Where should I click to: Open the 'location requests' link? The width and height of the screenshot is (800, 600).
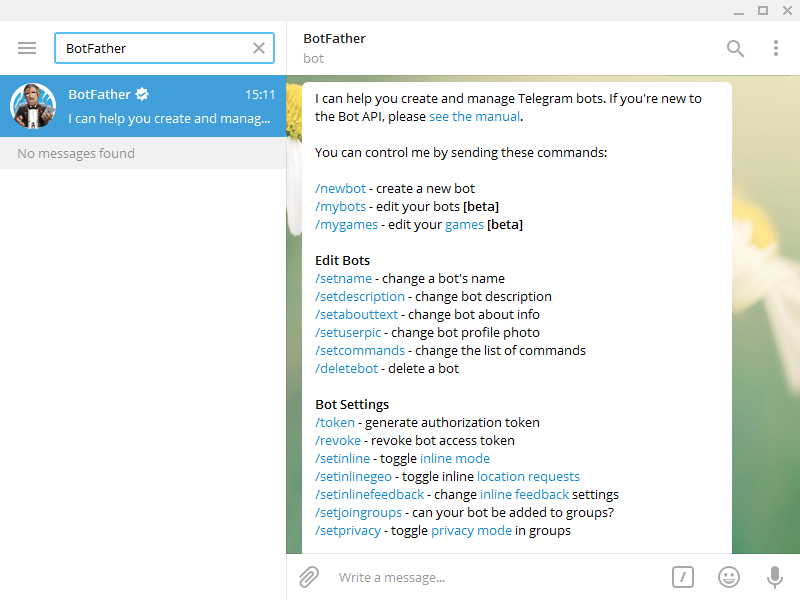point(529,477)
